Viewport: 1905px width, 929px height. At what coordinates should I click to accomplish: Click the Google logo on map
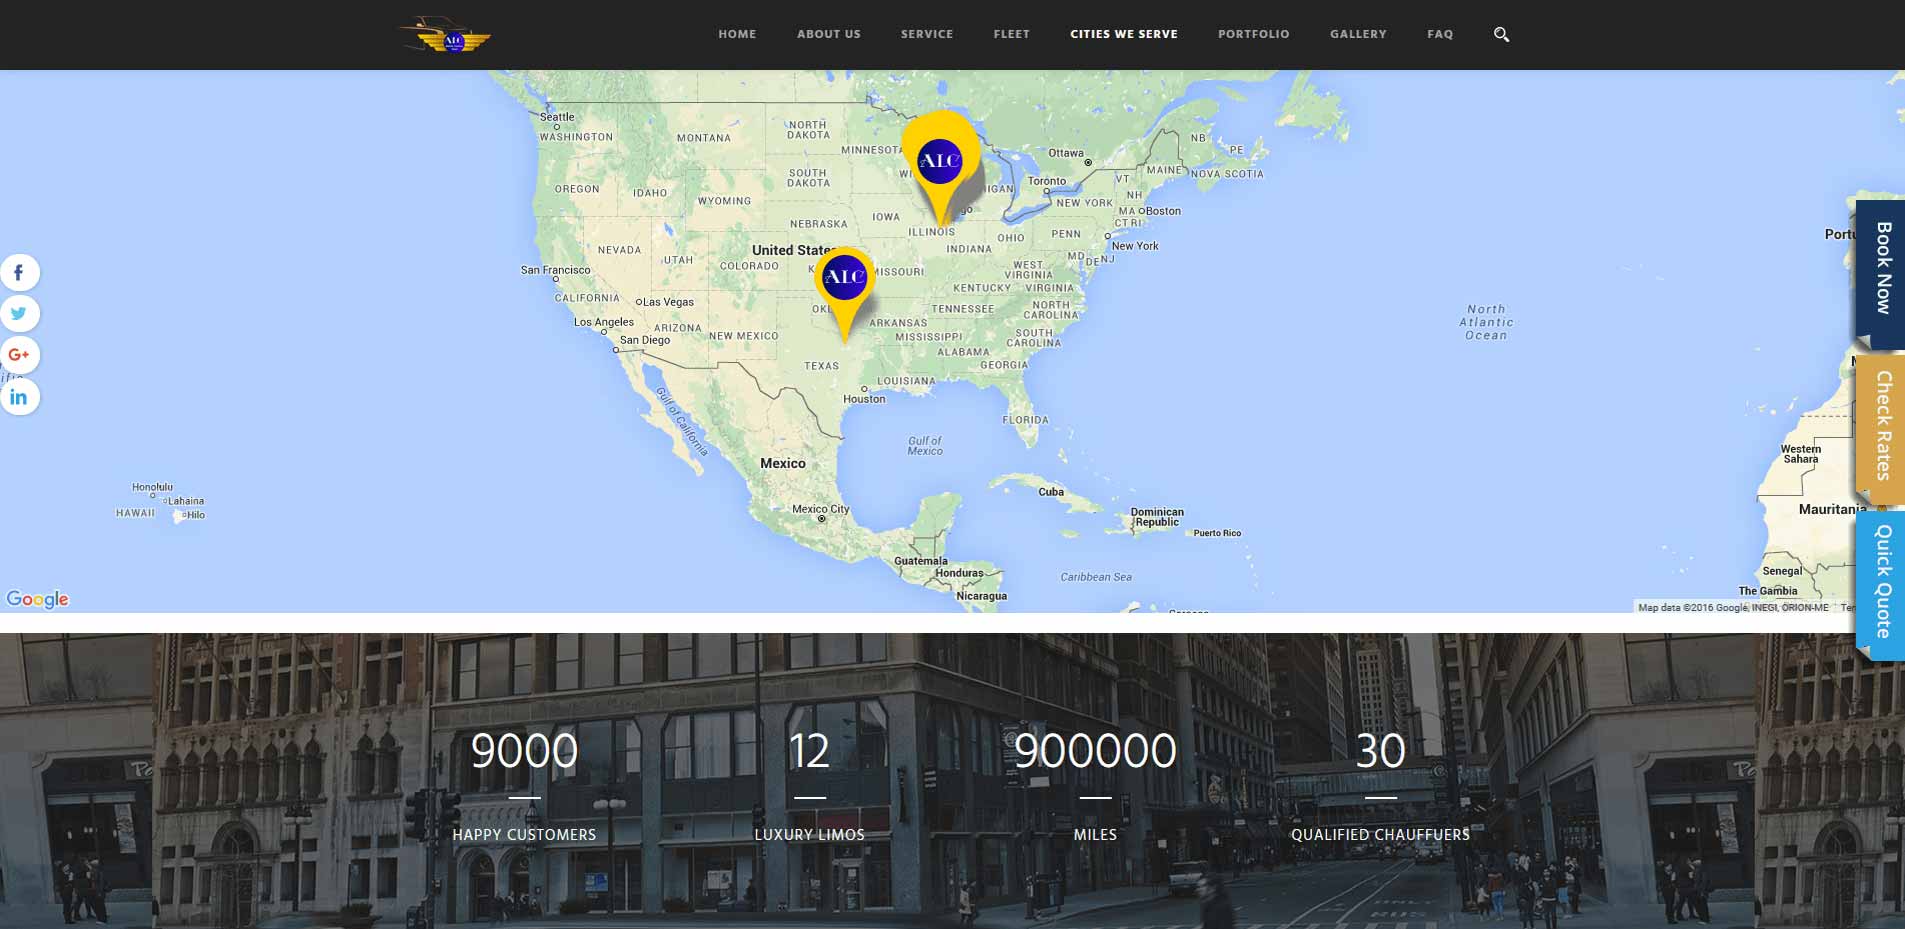point(37,599)
